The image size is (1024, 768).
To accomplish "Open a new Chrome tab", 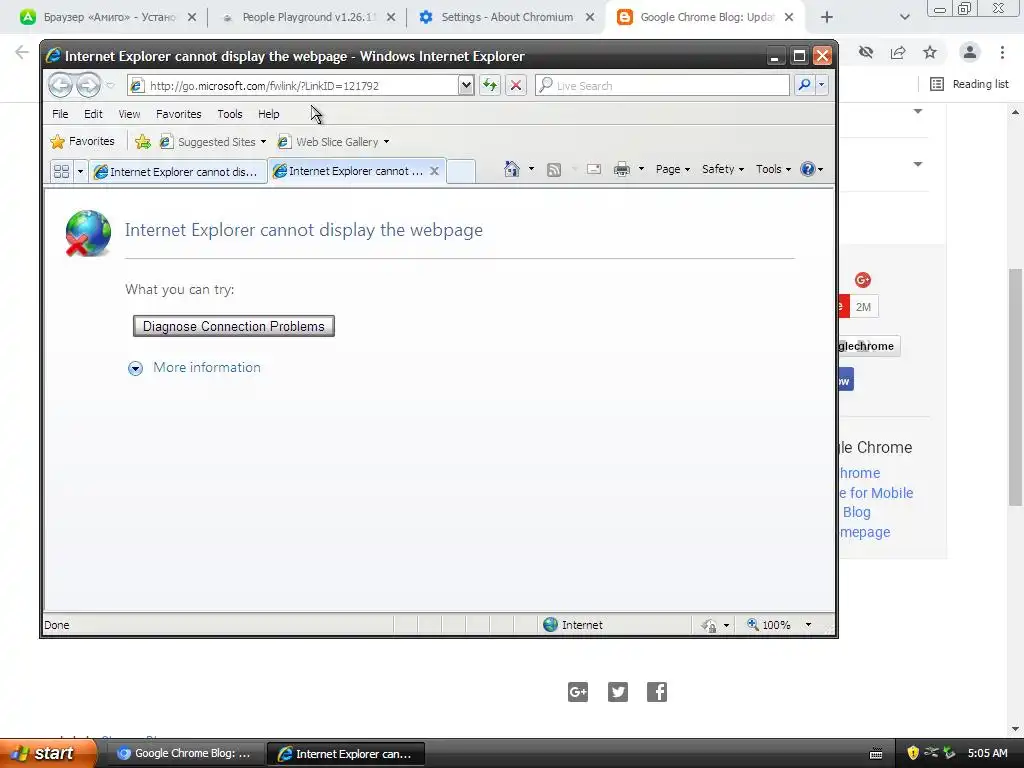I will point(827,17).
